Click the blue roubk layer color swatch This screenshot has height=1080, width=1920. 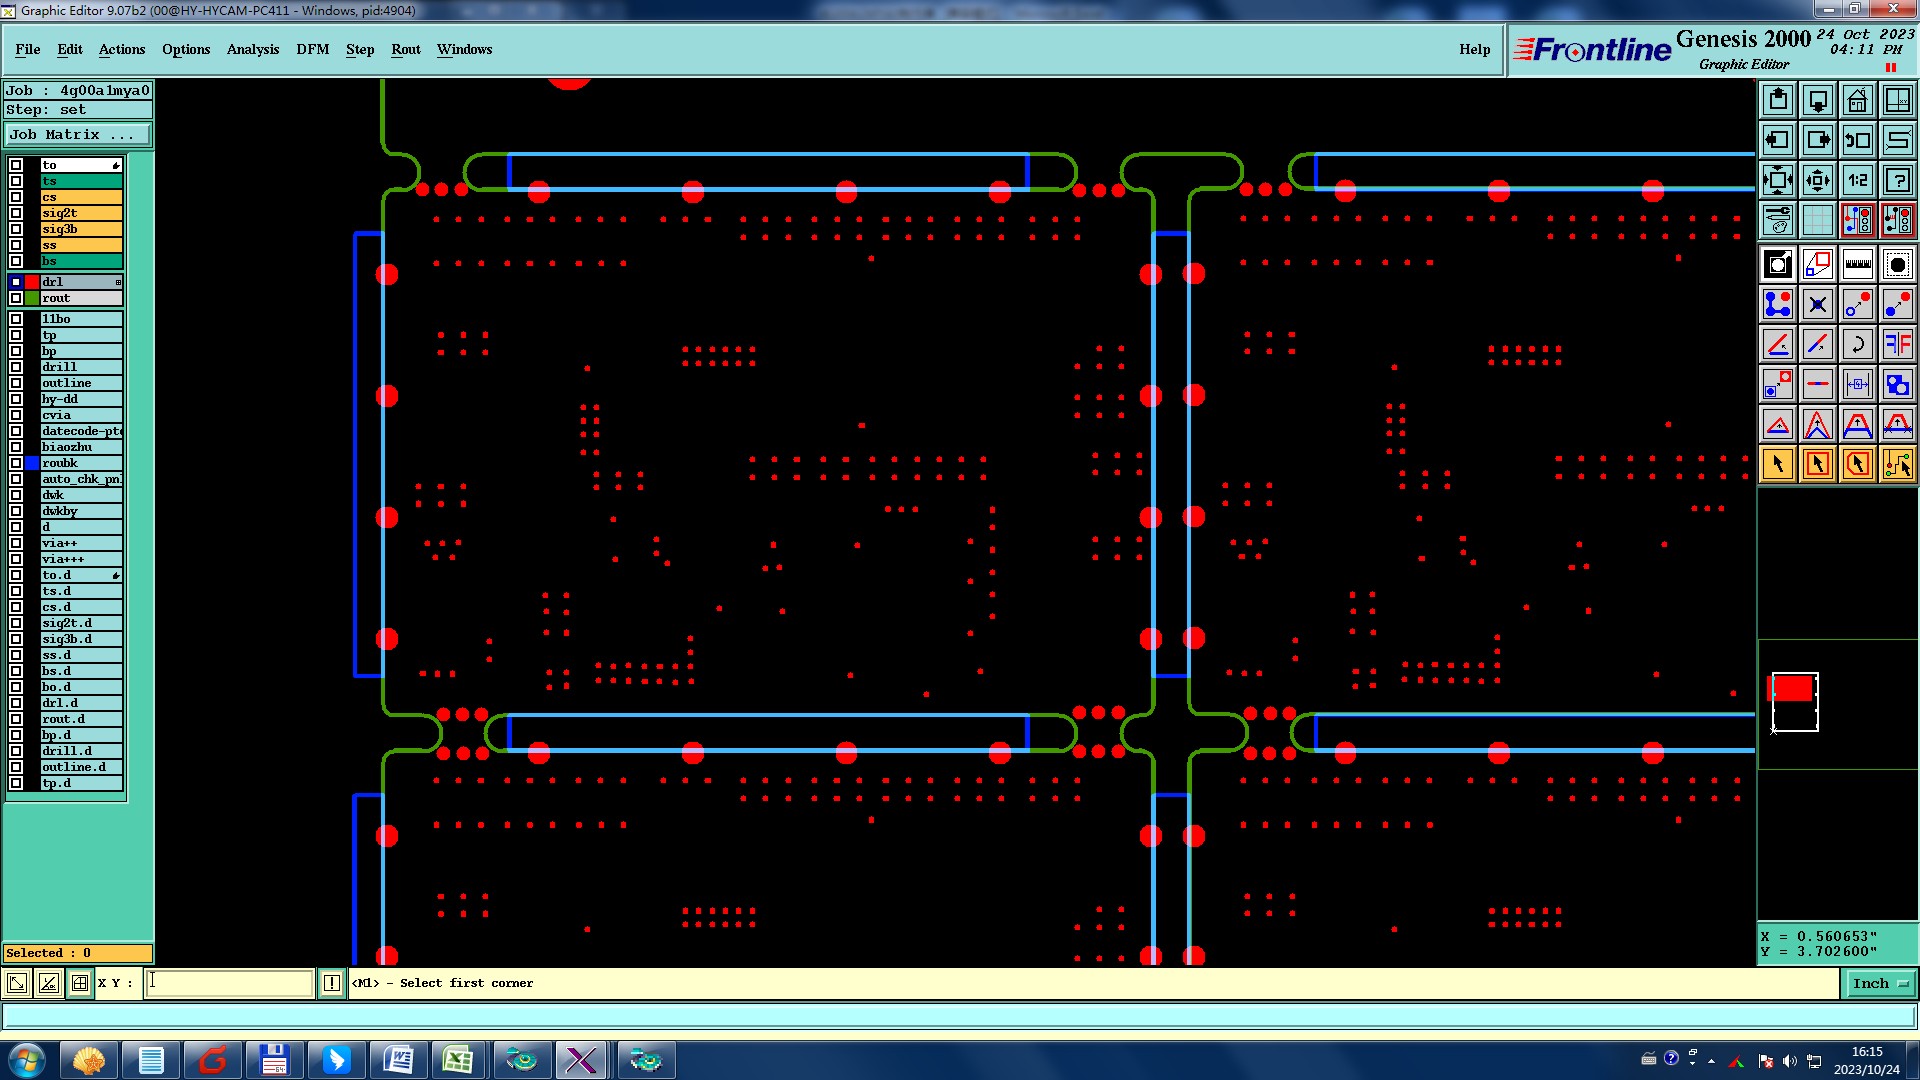coord(32,463)
